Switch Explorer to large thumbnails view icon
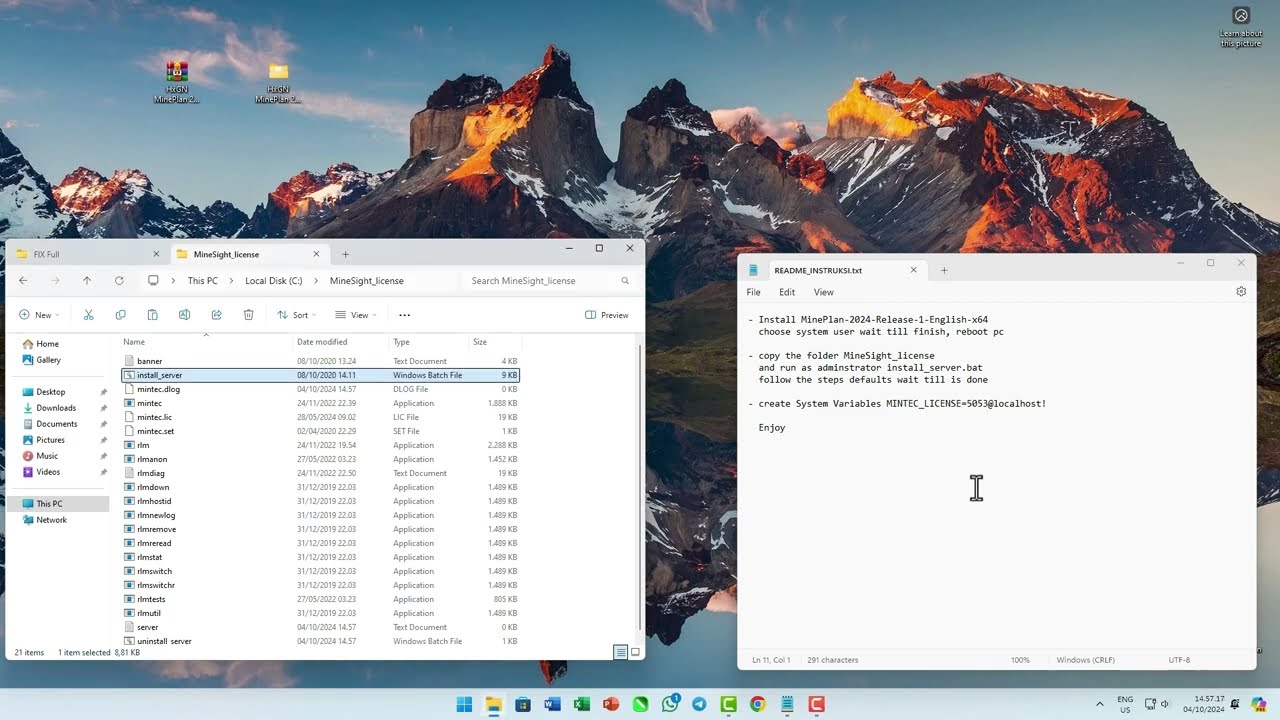Viewport: 1280px width, 720px height. tap(635, 652)
